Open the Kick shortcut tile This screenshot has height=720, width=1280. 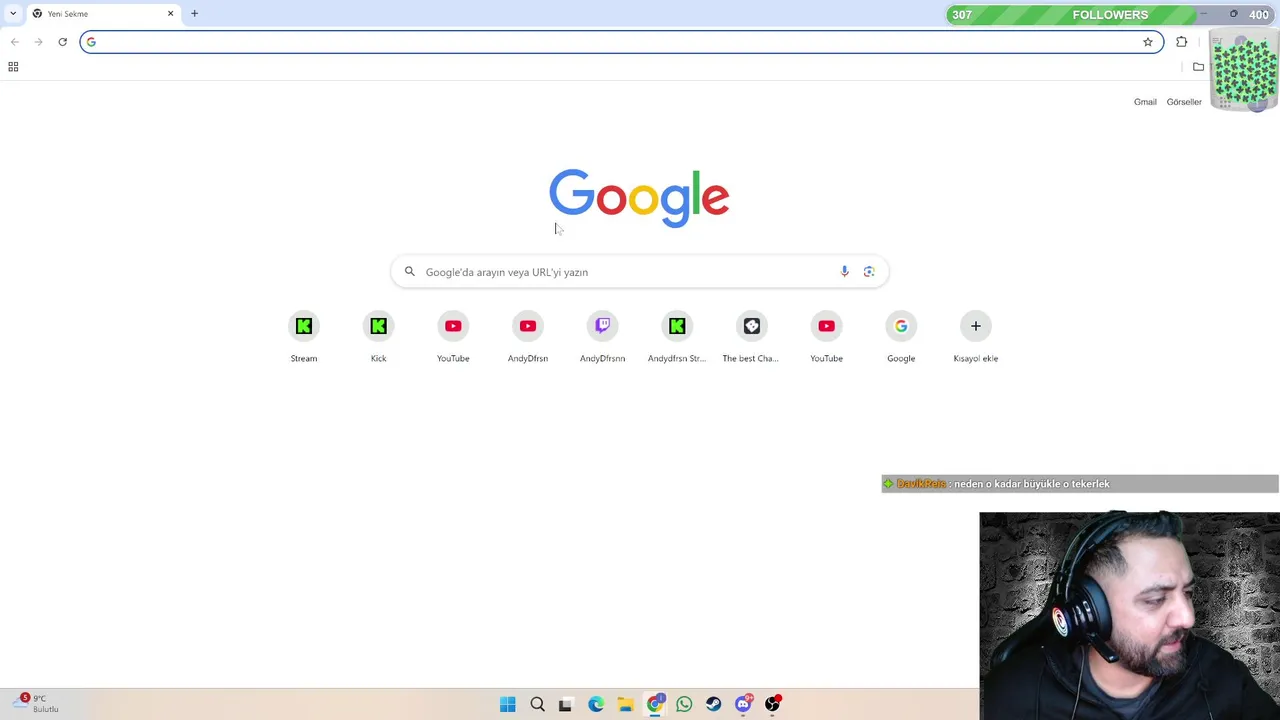click(x=378, y=336)
